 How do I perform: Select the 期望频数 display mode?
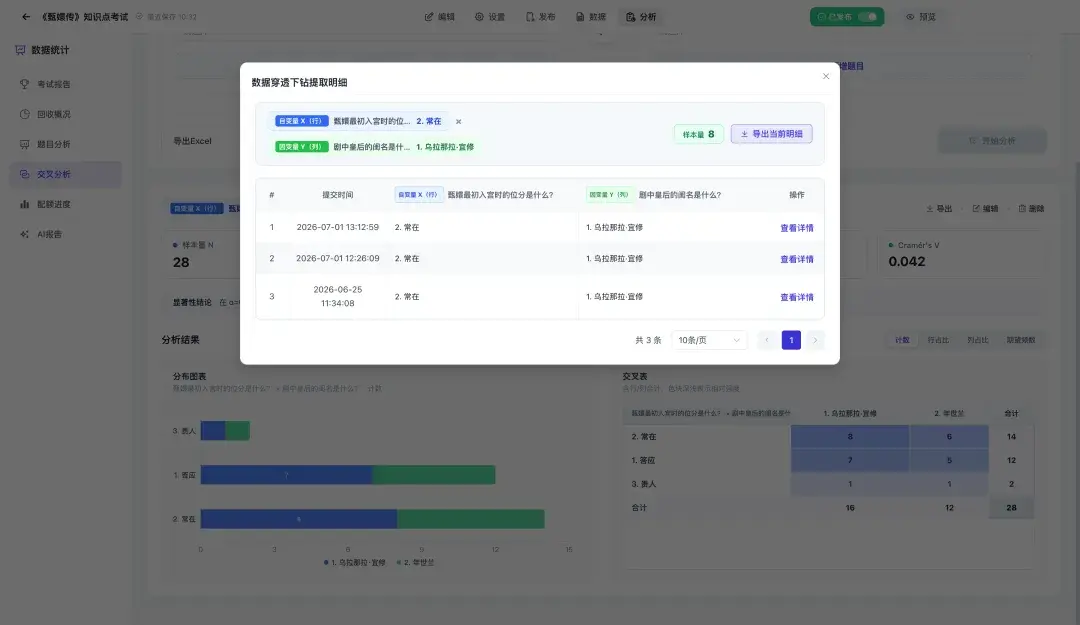click(x=1021, y=340)
